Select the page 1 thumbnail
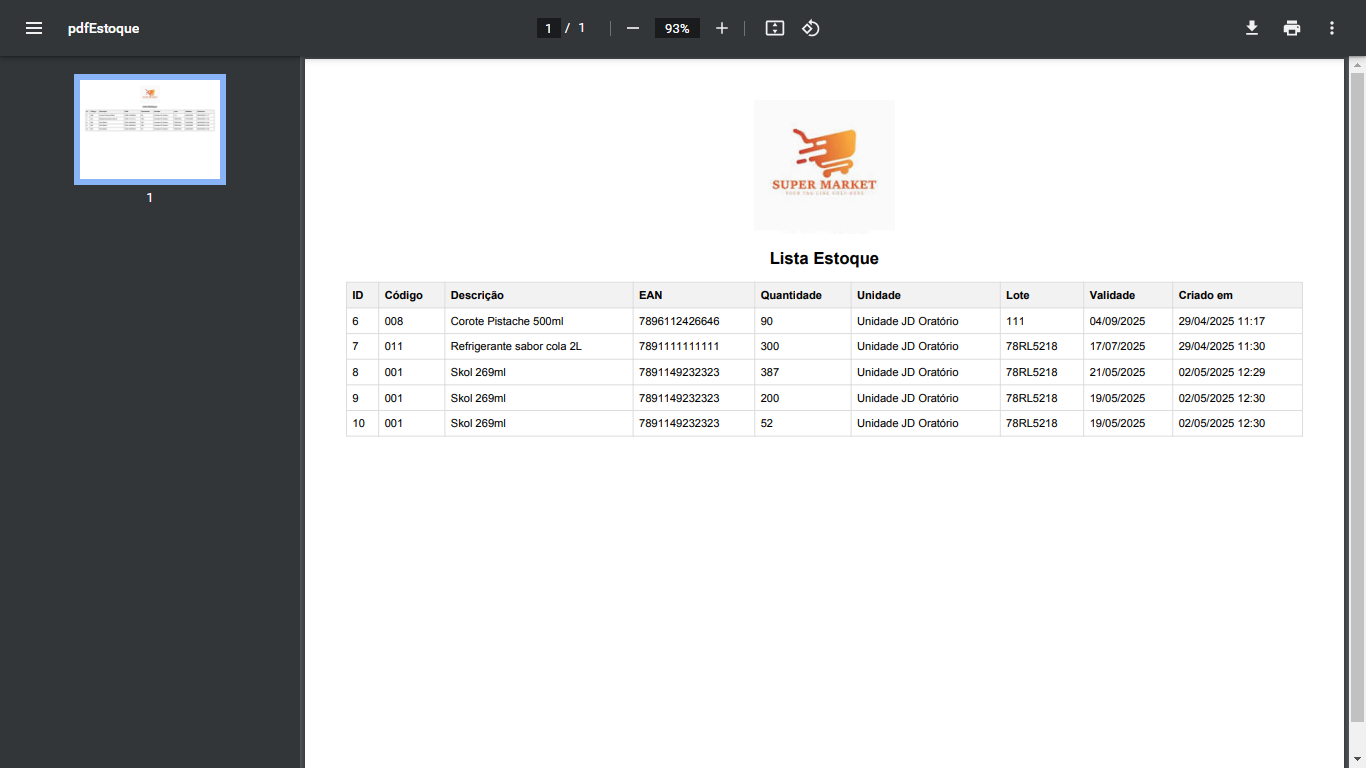Viewport: 1366px width, 768px height. click(x=150, y=130)
